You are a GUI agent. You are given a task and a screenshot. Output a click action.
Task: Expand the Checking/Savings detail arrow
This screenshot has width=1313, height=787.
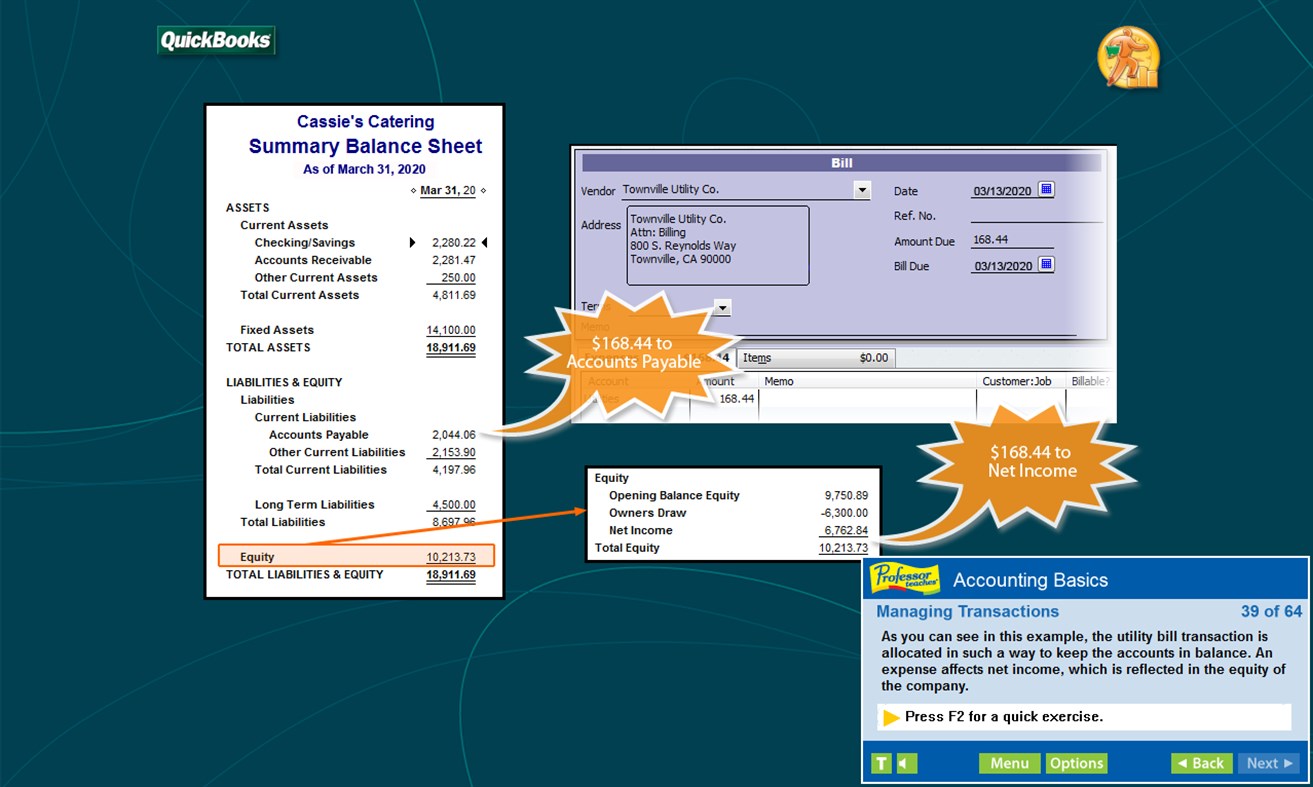click(412, 242)
